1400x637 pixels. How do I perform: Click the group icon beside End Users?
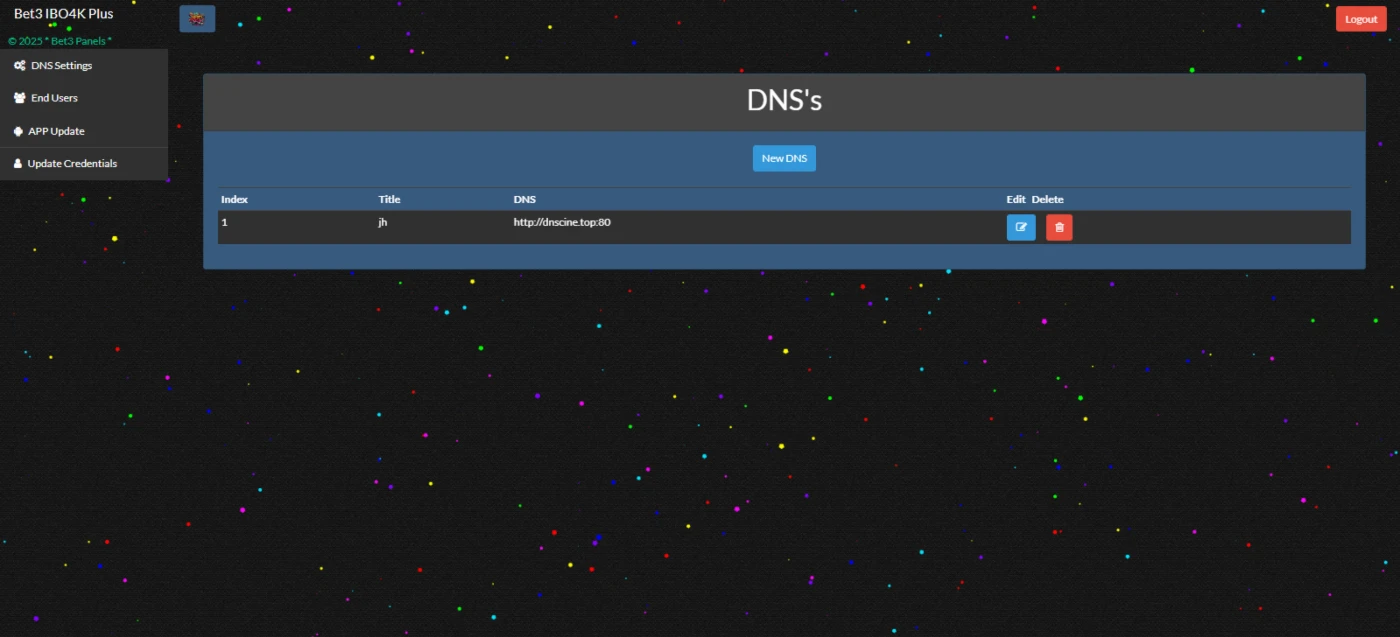point(19,98)
